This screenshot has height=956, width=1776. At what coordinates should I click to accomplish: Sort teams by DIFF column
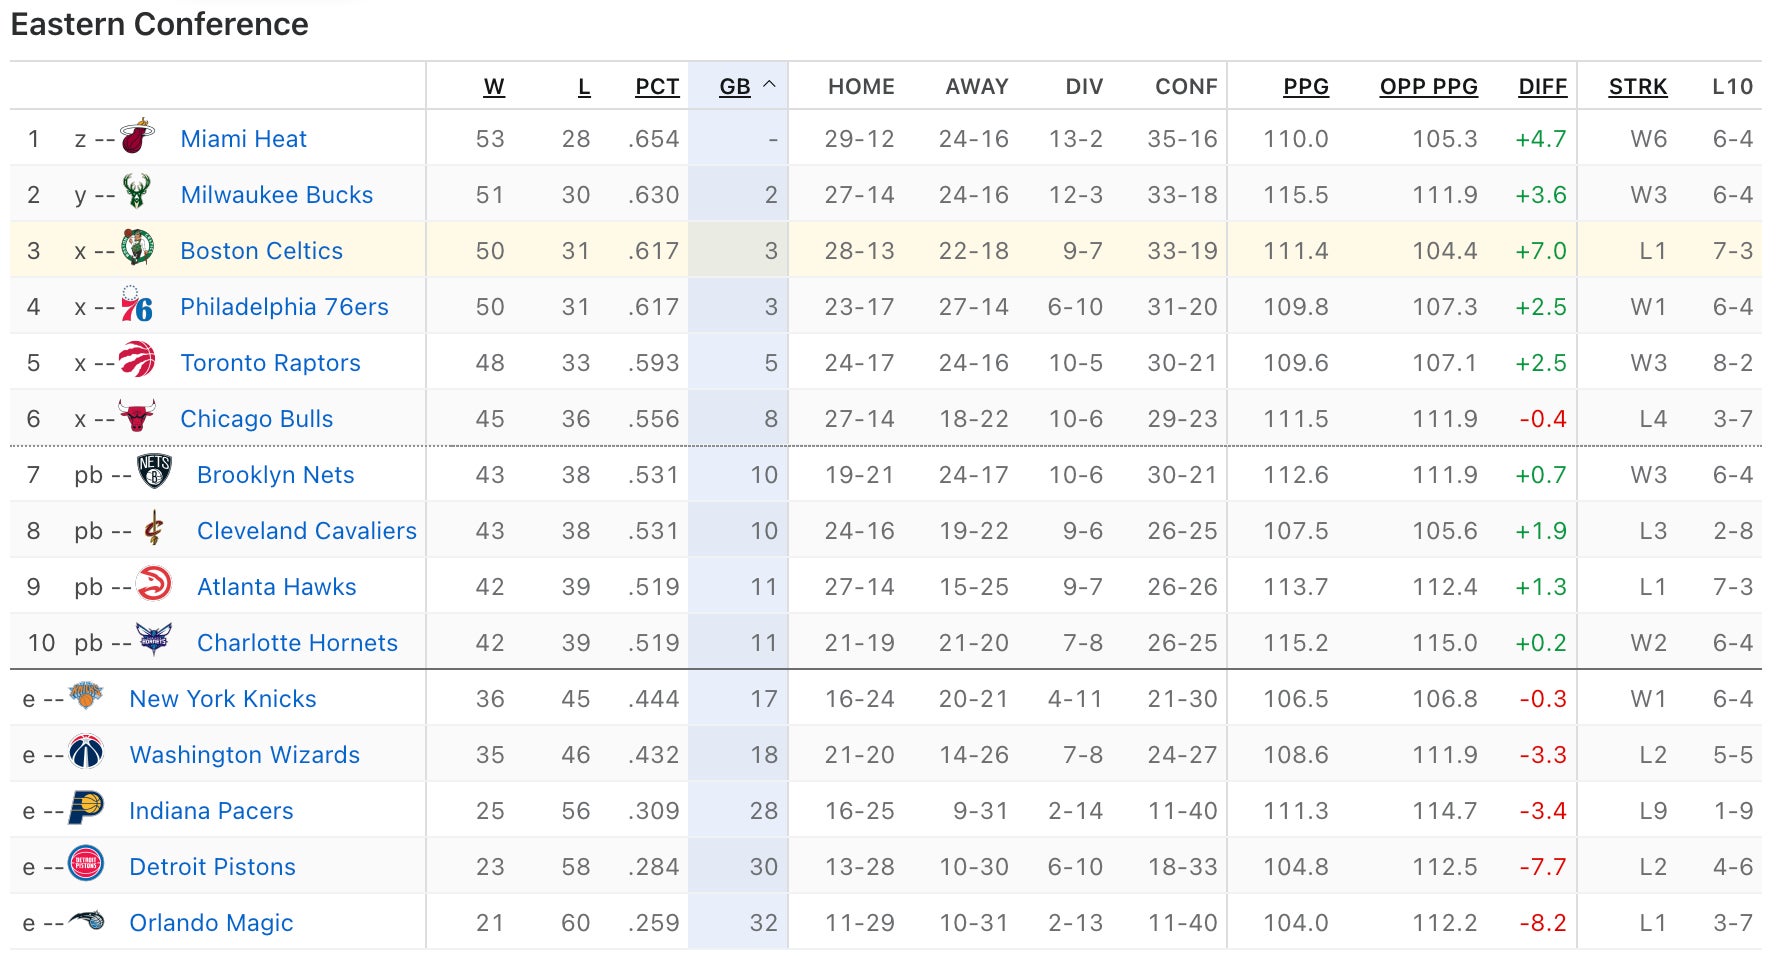tap(1542, 87)
